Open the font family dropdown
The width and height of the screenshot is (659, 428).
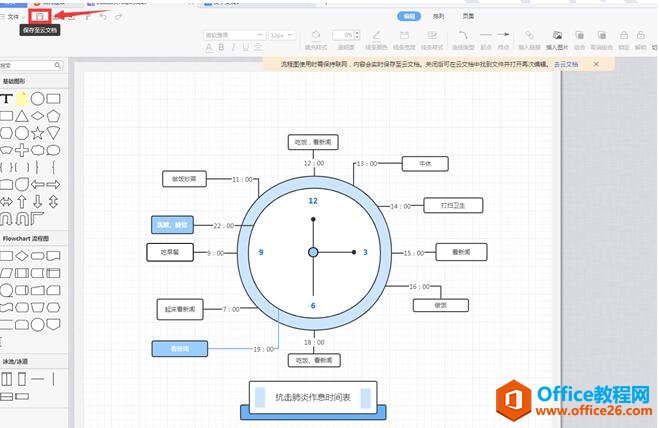tap(234, 35)
